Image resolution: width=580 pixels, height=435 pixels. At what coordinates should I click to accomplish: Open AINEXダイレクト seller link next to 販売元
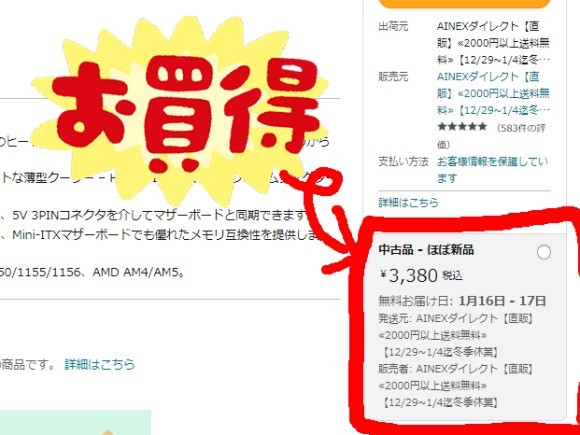pos(493,93)
